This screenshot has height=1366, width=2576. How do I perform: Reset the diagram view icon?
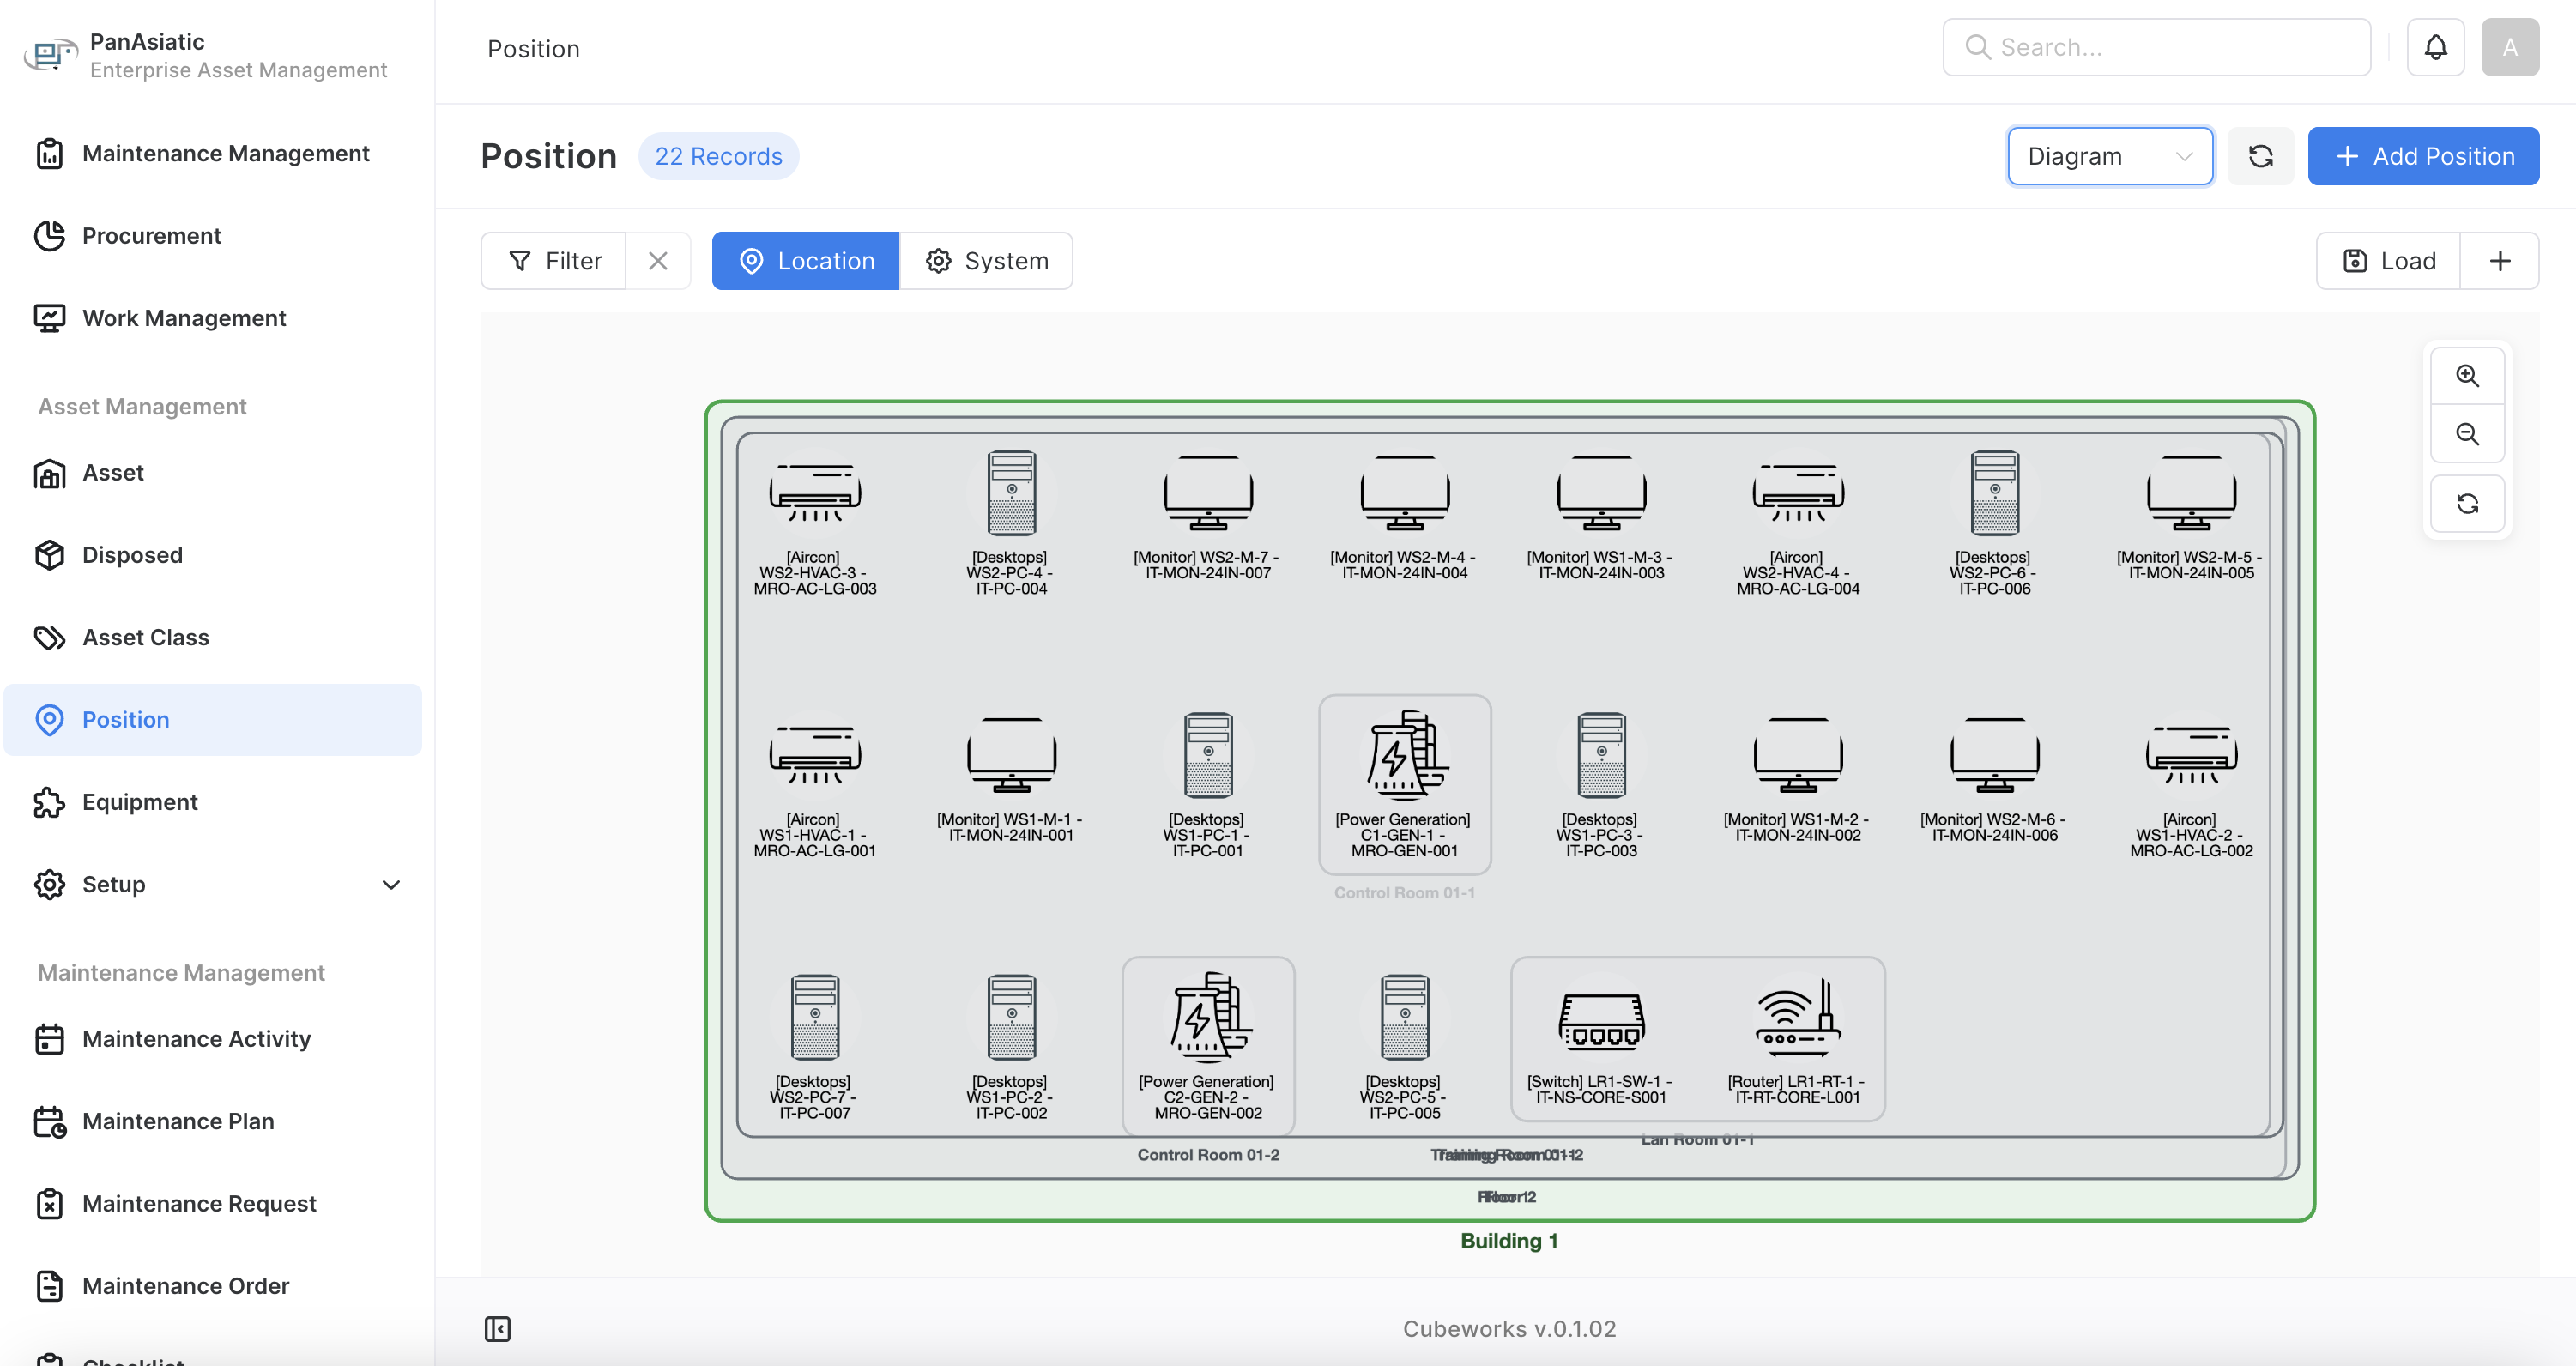pyautogui.click(x=2467, y=504)
